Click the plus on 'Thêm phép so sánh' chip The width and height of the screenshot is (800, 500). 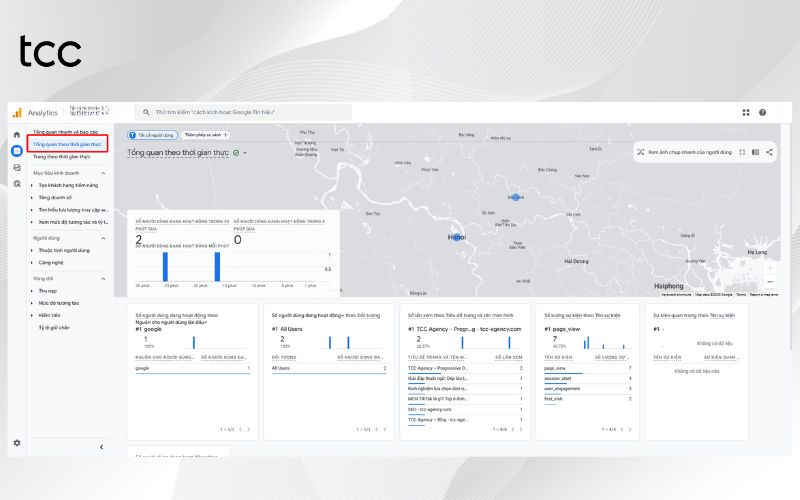pos(226,135)
